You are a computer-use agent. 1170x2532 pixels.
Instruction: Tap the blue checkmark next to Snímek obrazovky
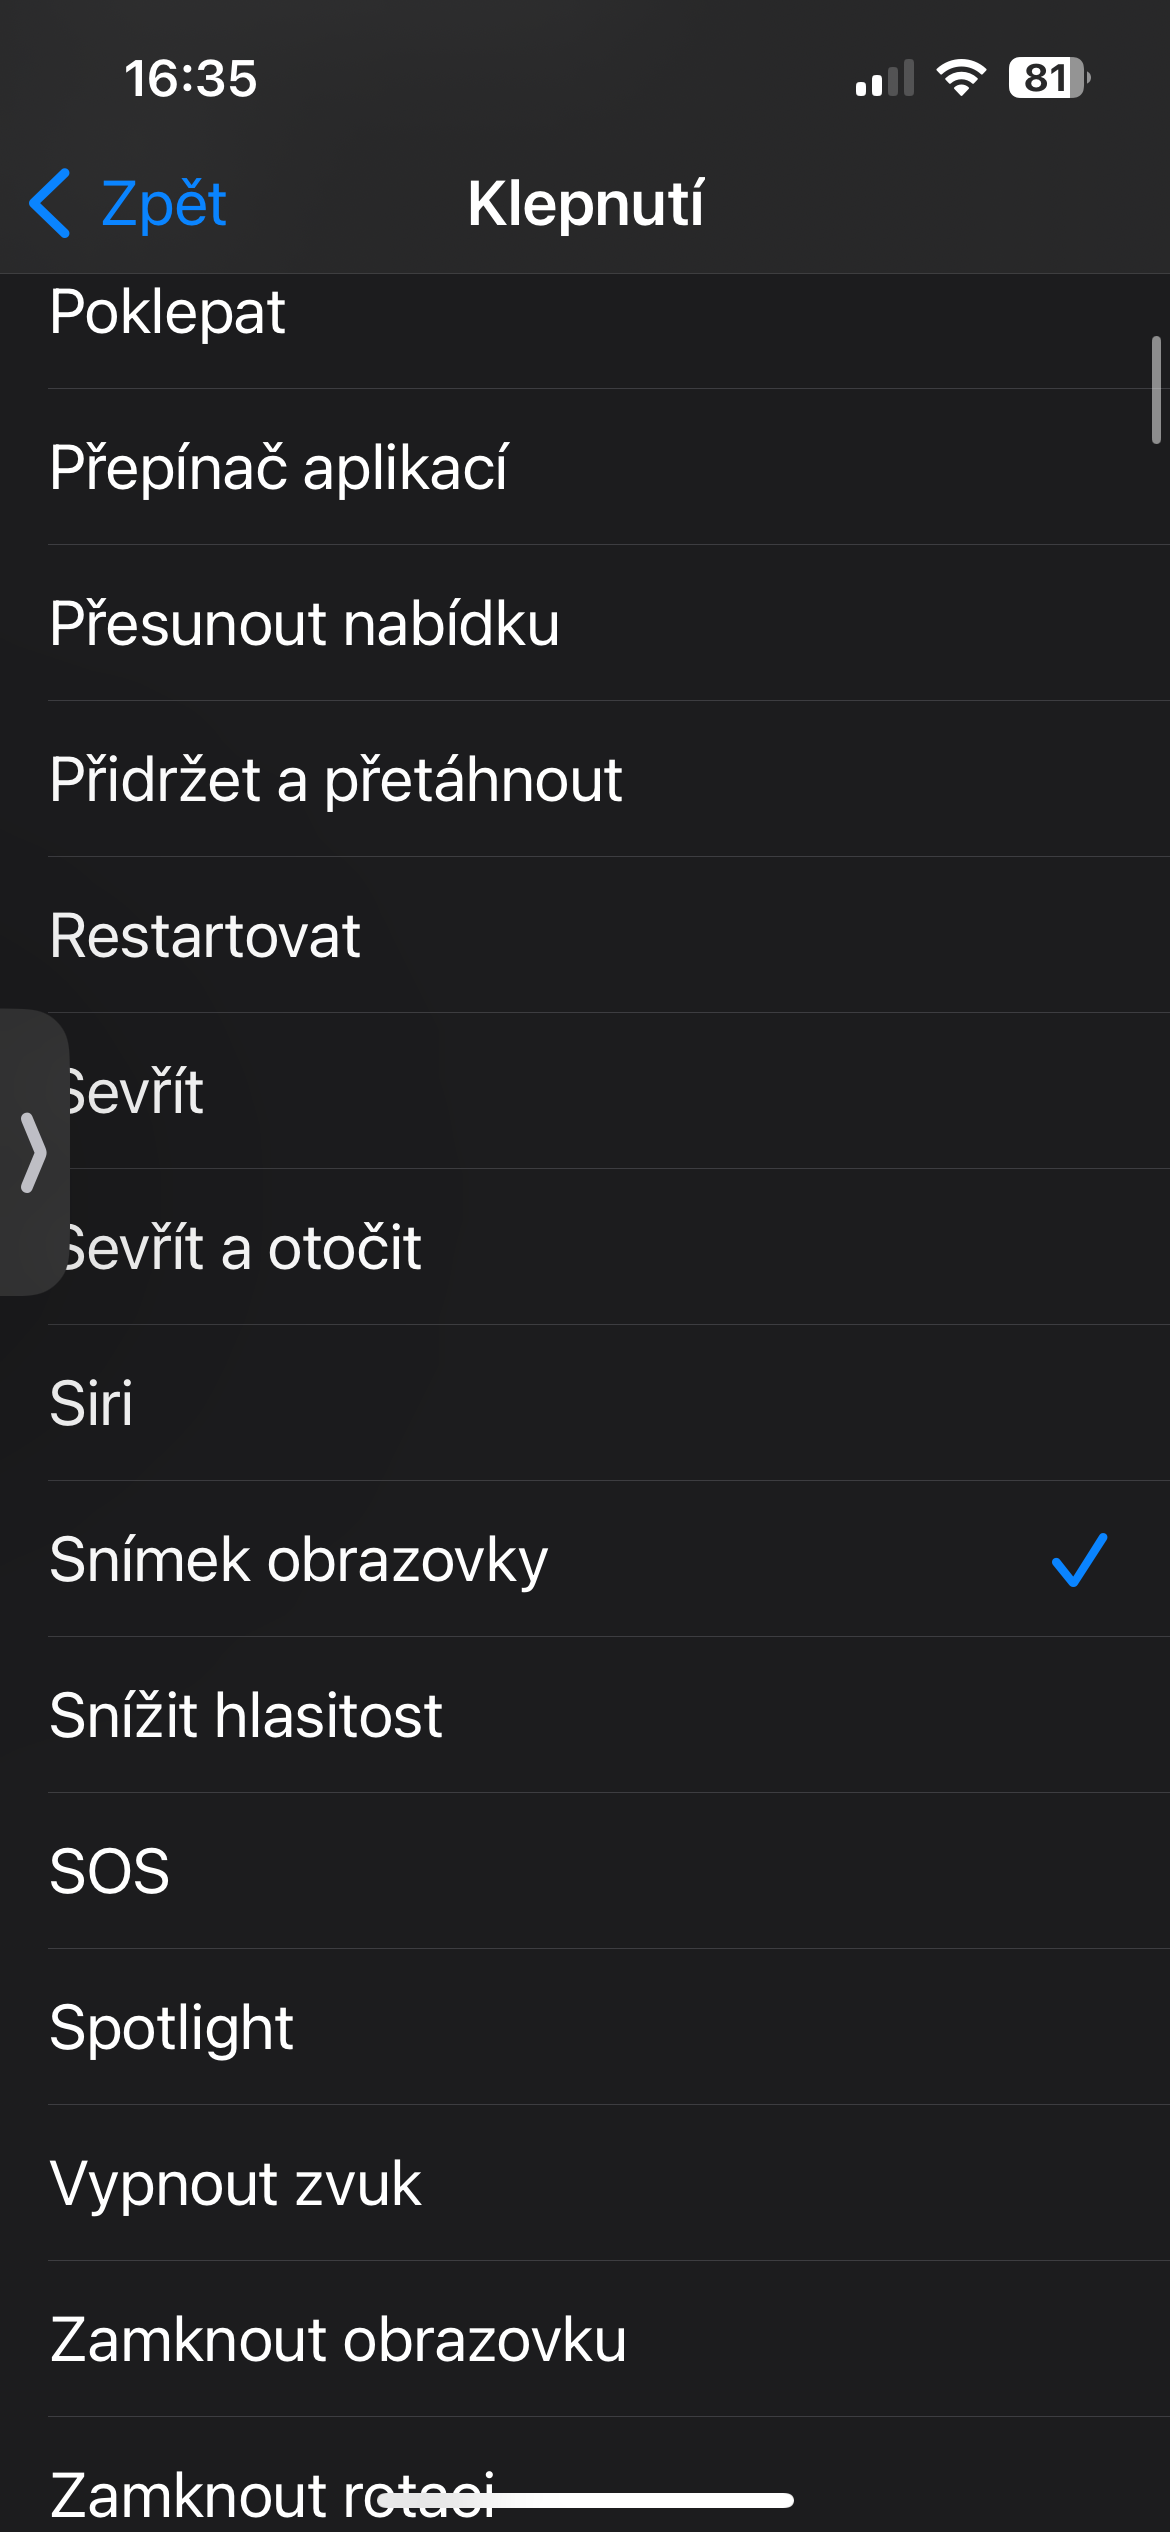pyautogui.click(x=1079, y=1560)
